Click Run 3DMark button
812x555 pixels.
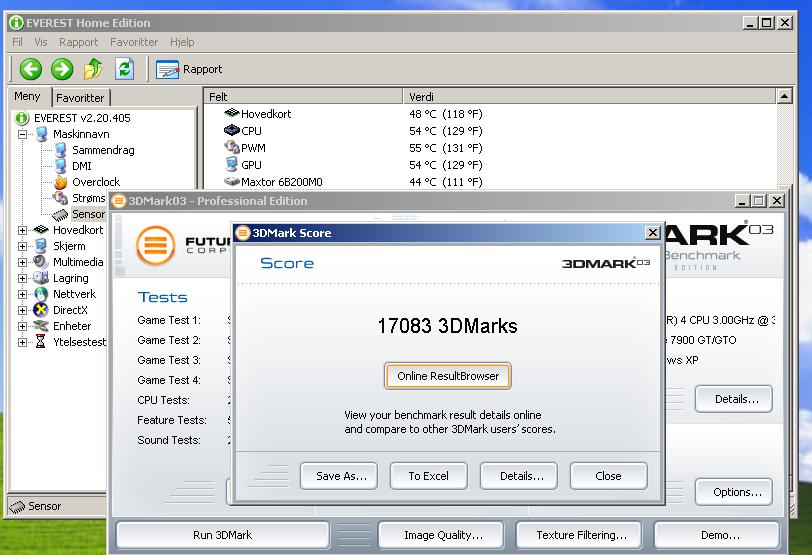tap(223, 535)
